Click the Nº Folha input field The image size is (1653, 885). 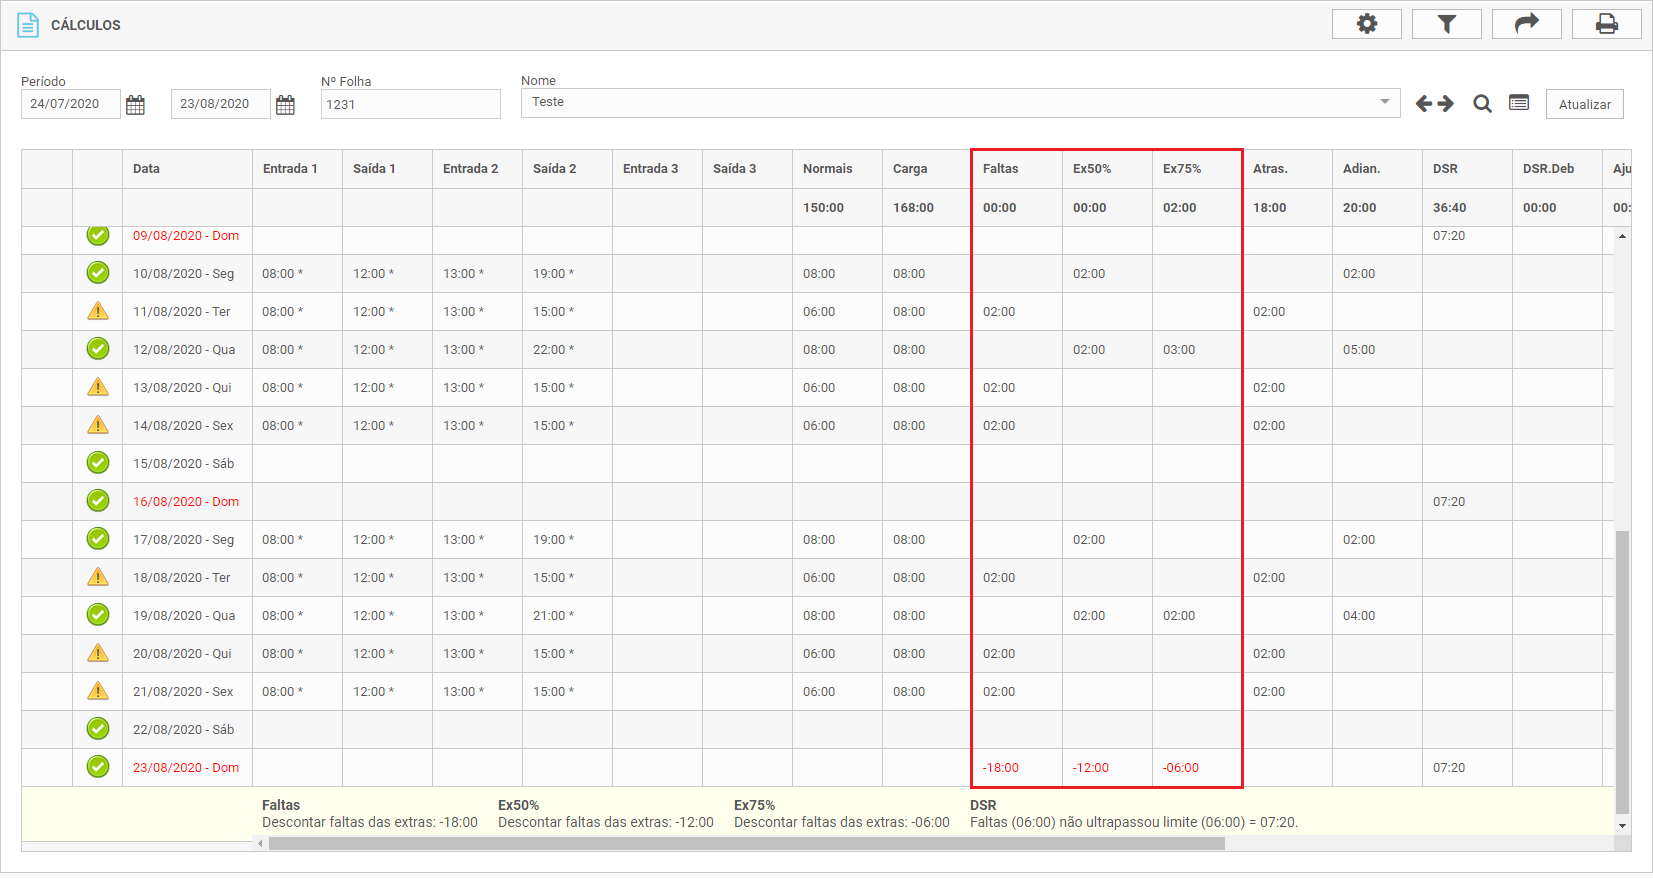tap(410, 104)
